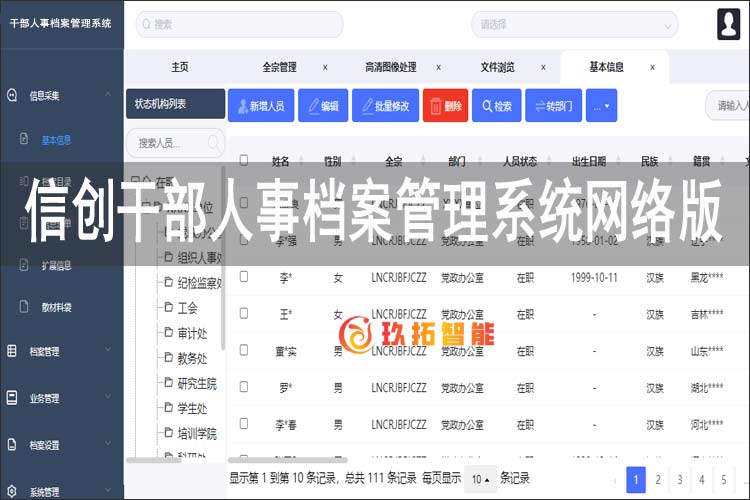Open the user avatar profile icon
The image size is (750, 500).
click(x=728, y=23)
